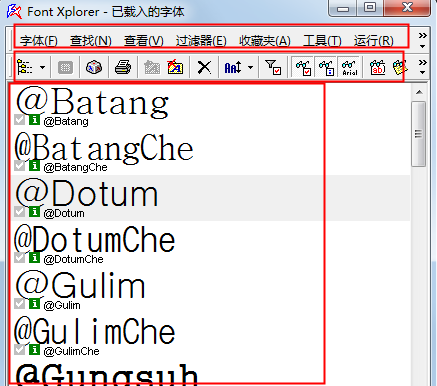
Task: Click the funnel filter icon
Action: click(273, 68)
